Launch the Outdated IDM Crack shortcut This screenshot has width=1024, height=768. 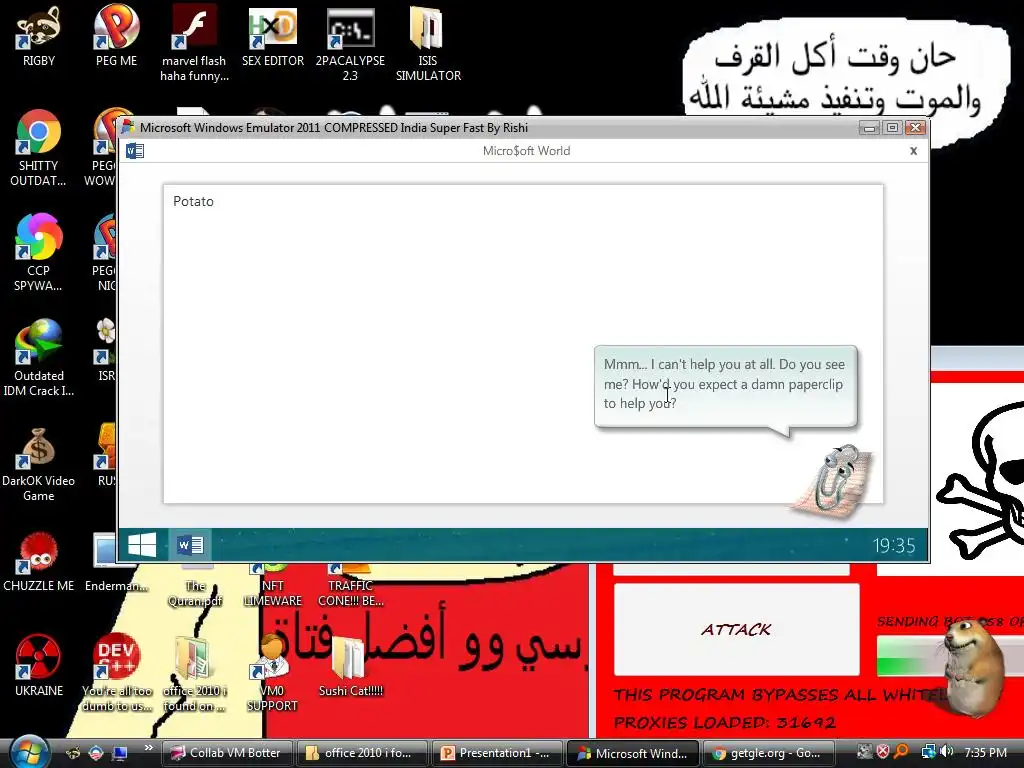[x=39, y=358]
